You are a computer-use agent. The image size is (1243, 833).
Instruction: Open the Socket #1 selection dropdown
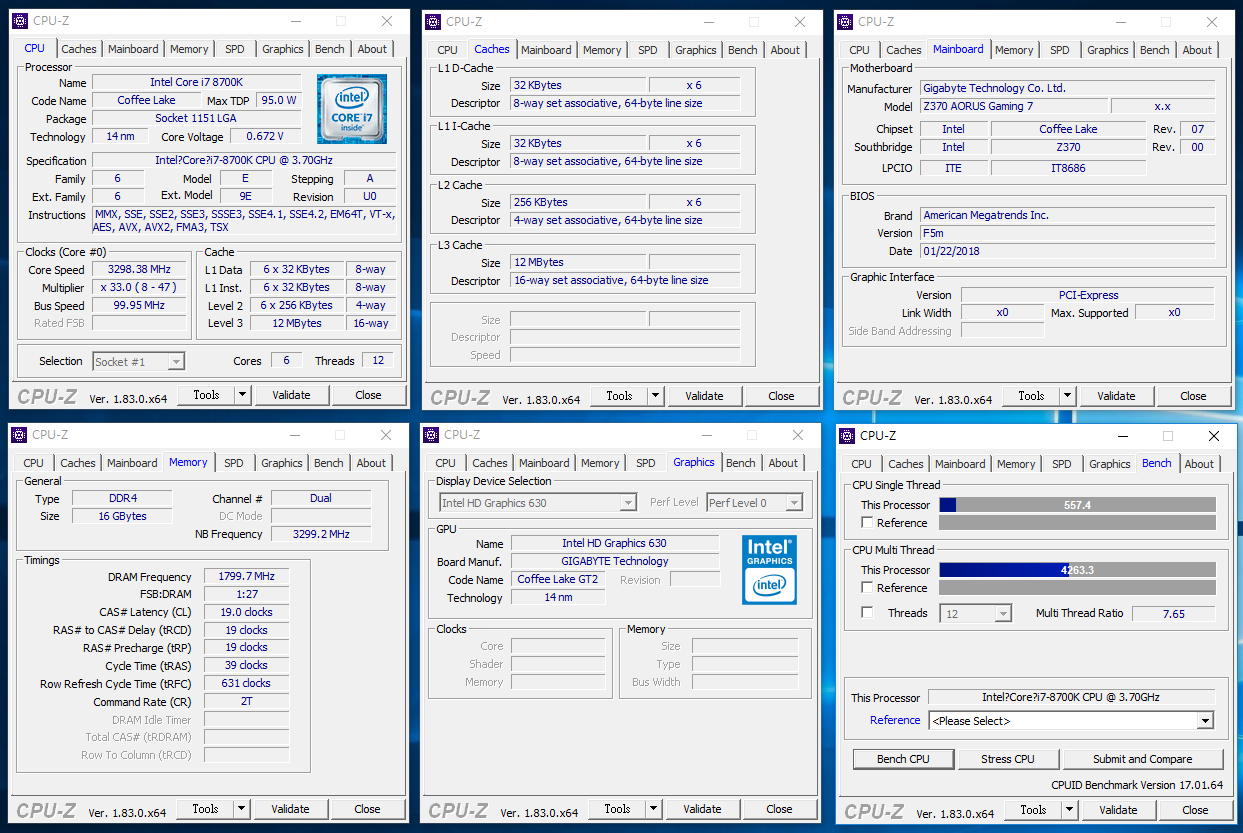point(139,361)
